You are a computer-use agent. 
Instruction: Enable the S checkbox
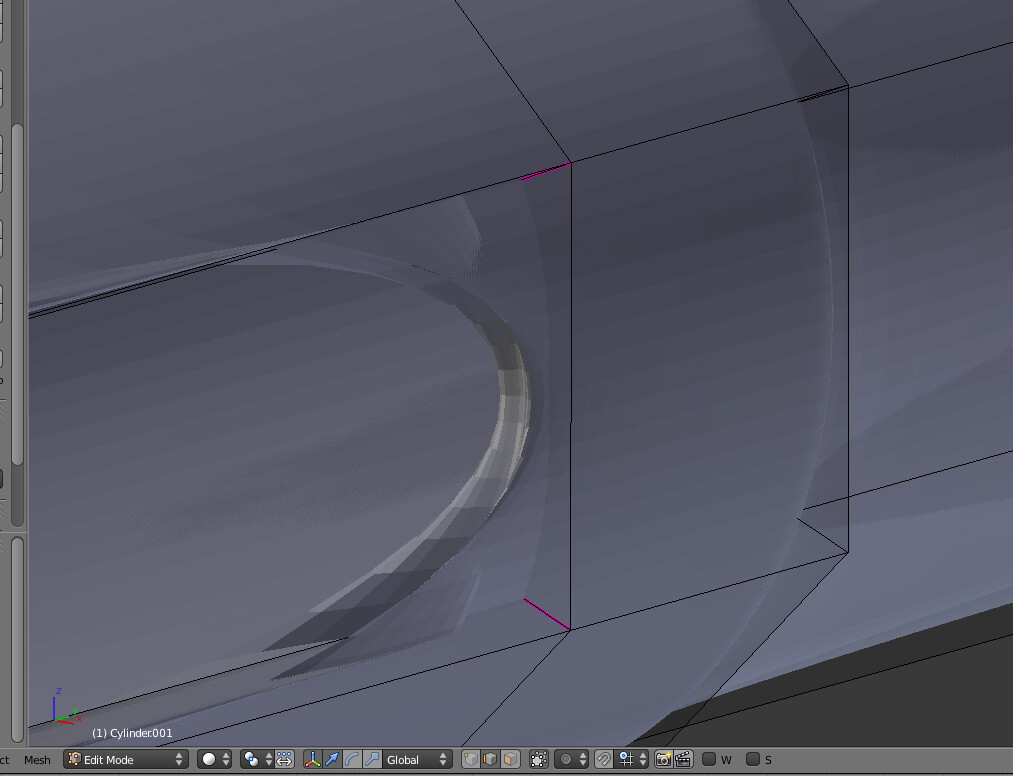point(753,759)
